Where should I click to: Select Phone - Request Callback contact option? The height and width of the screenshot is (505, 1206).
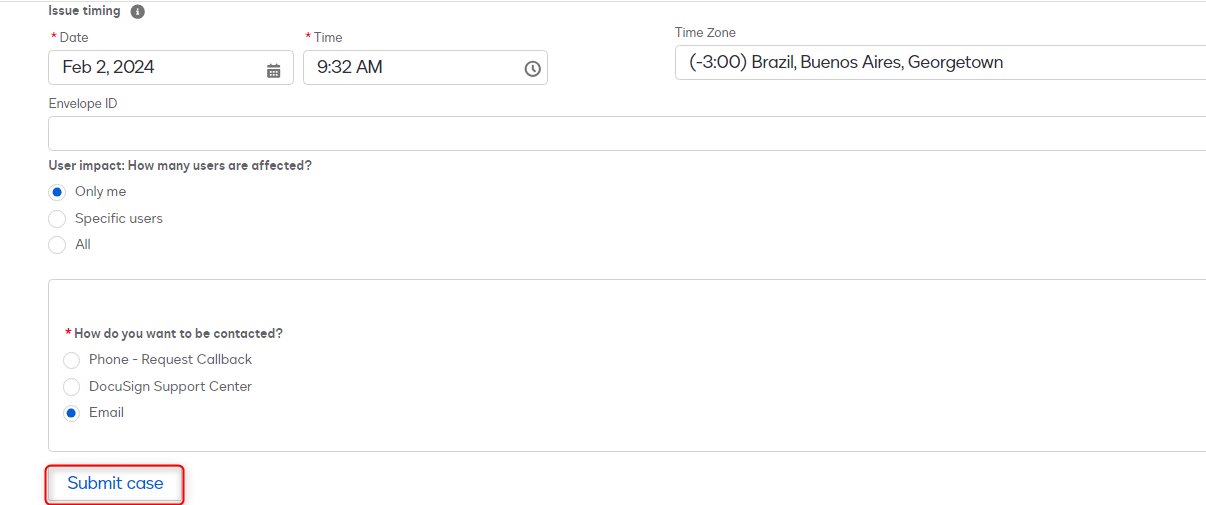tap(71, 360)
